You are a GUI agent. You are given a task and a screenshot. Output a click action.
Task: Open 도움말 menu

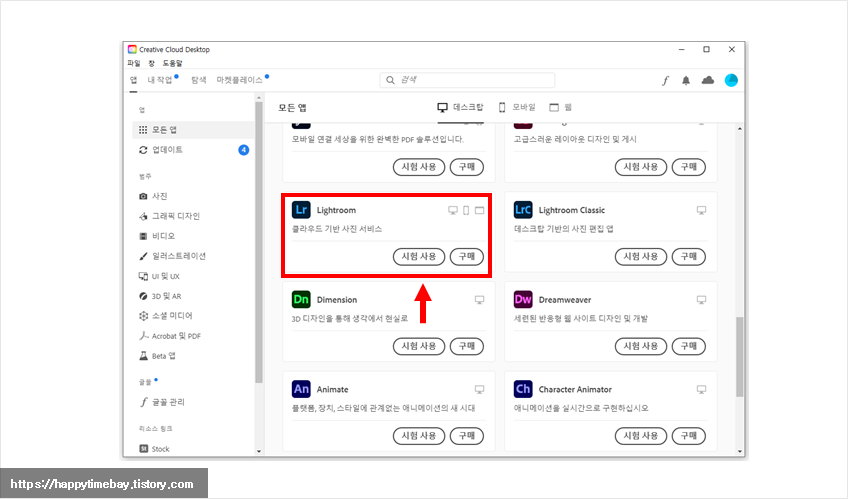(173, 63)
